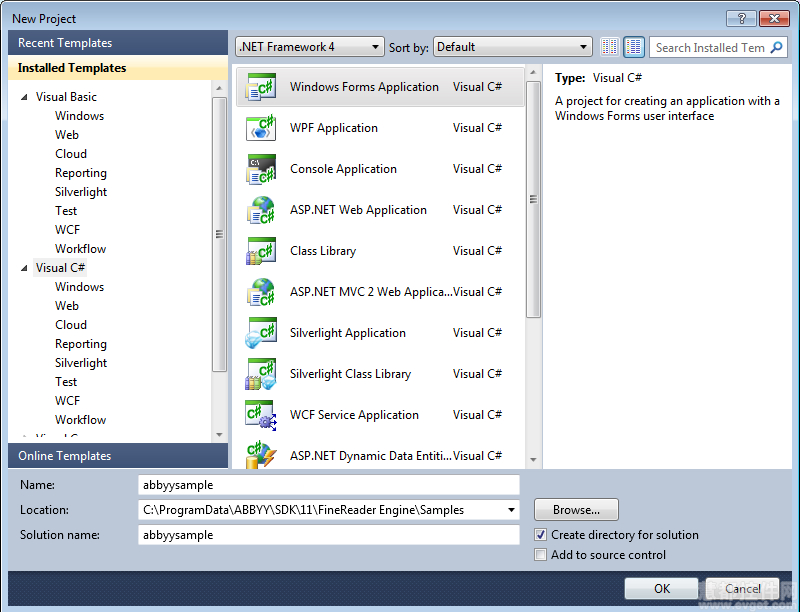The height and width of the screenshot is (612, 800).
Task: Select Test under Visual Basic
Action: (x=66, y=211)
